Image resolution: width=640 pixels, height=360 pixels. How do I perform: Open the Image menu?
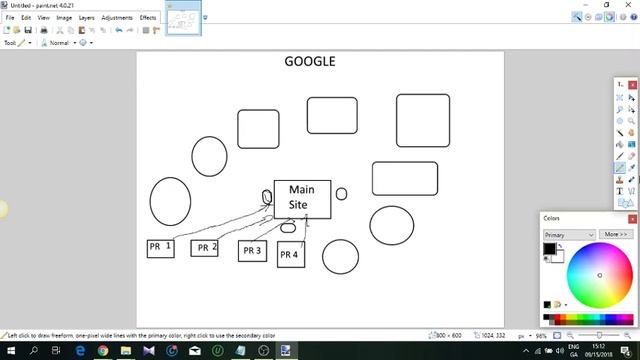click(x=64, y=18)
